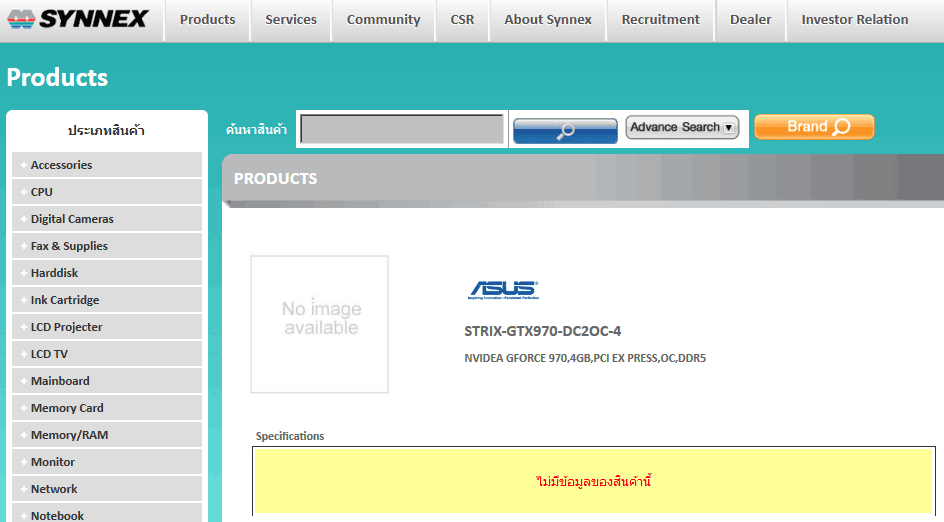Click the 'No image available' product thumbnail
944x522 pixels.
(319, 324)
